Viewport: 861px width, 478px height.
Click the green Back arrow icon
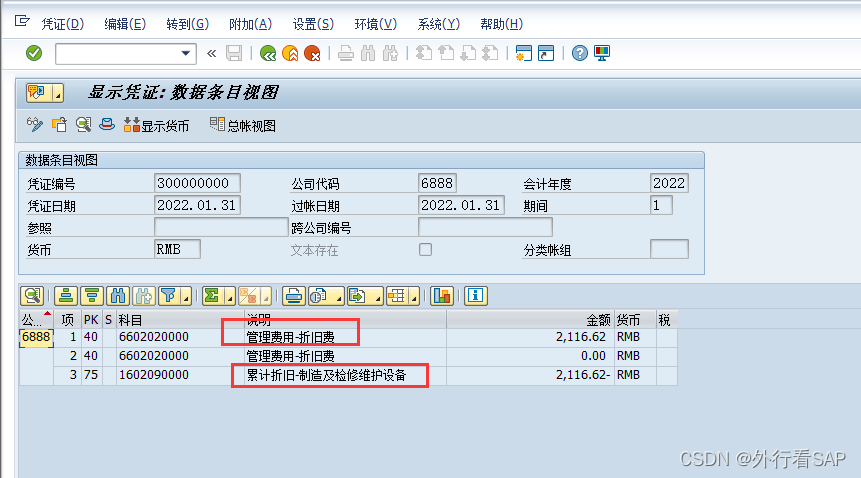click(268, 53)
